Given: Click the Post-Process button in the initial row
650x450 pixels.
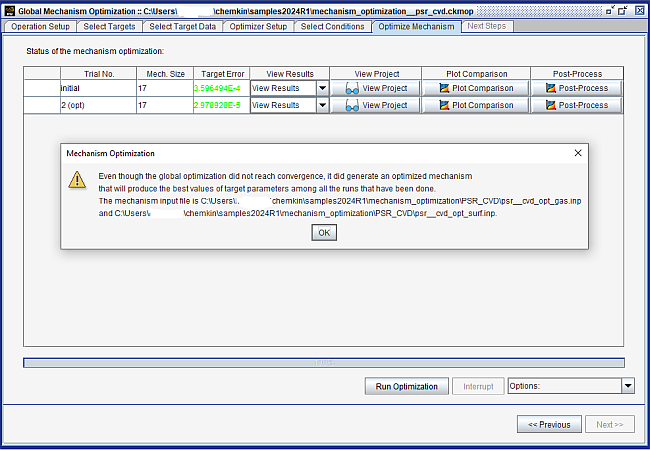Looking at the screenshot, I should [x=577, y=88].
